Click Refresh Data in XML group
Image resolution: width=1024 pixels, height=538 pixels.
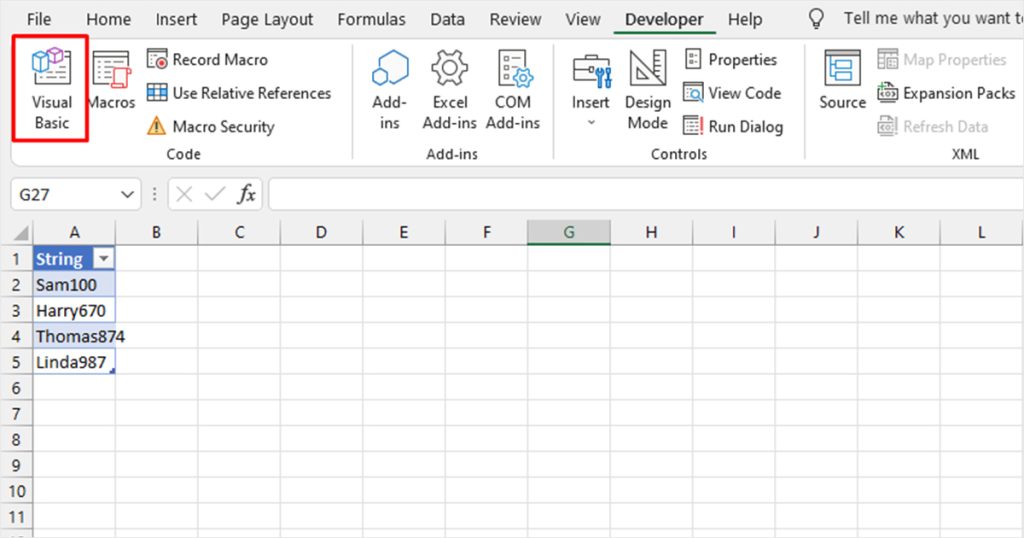[933, 127]
